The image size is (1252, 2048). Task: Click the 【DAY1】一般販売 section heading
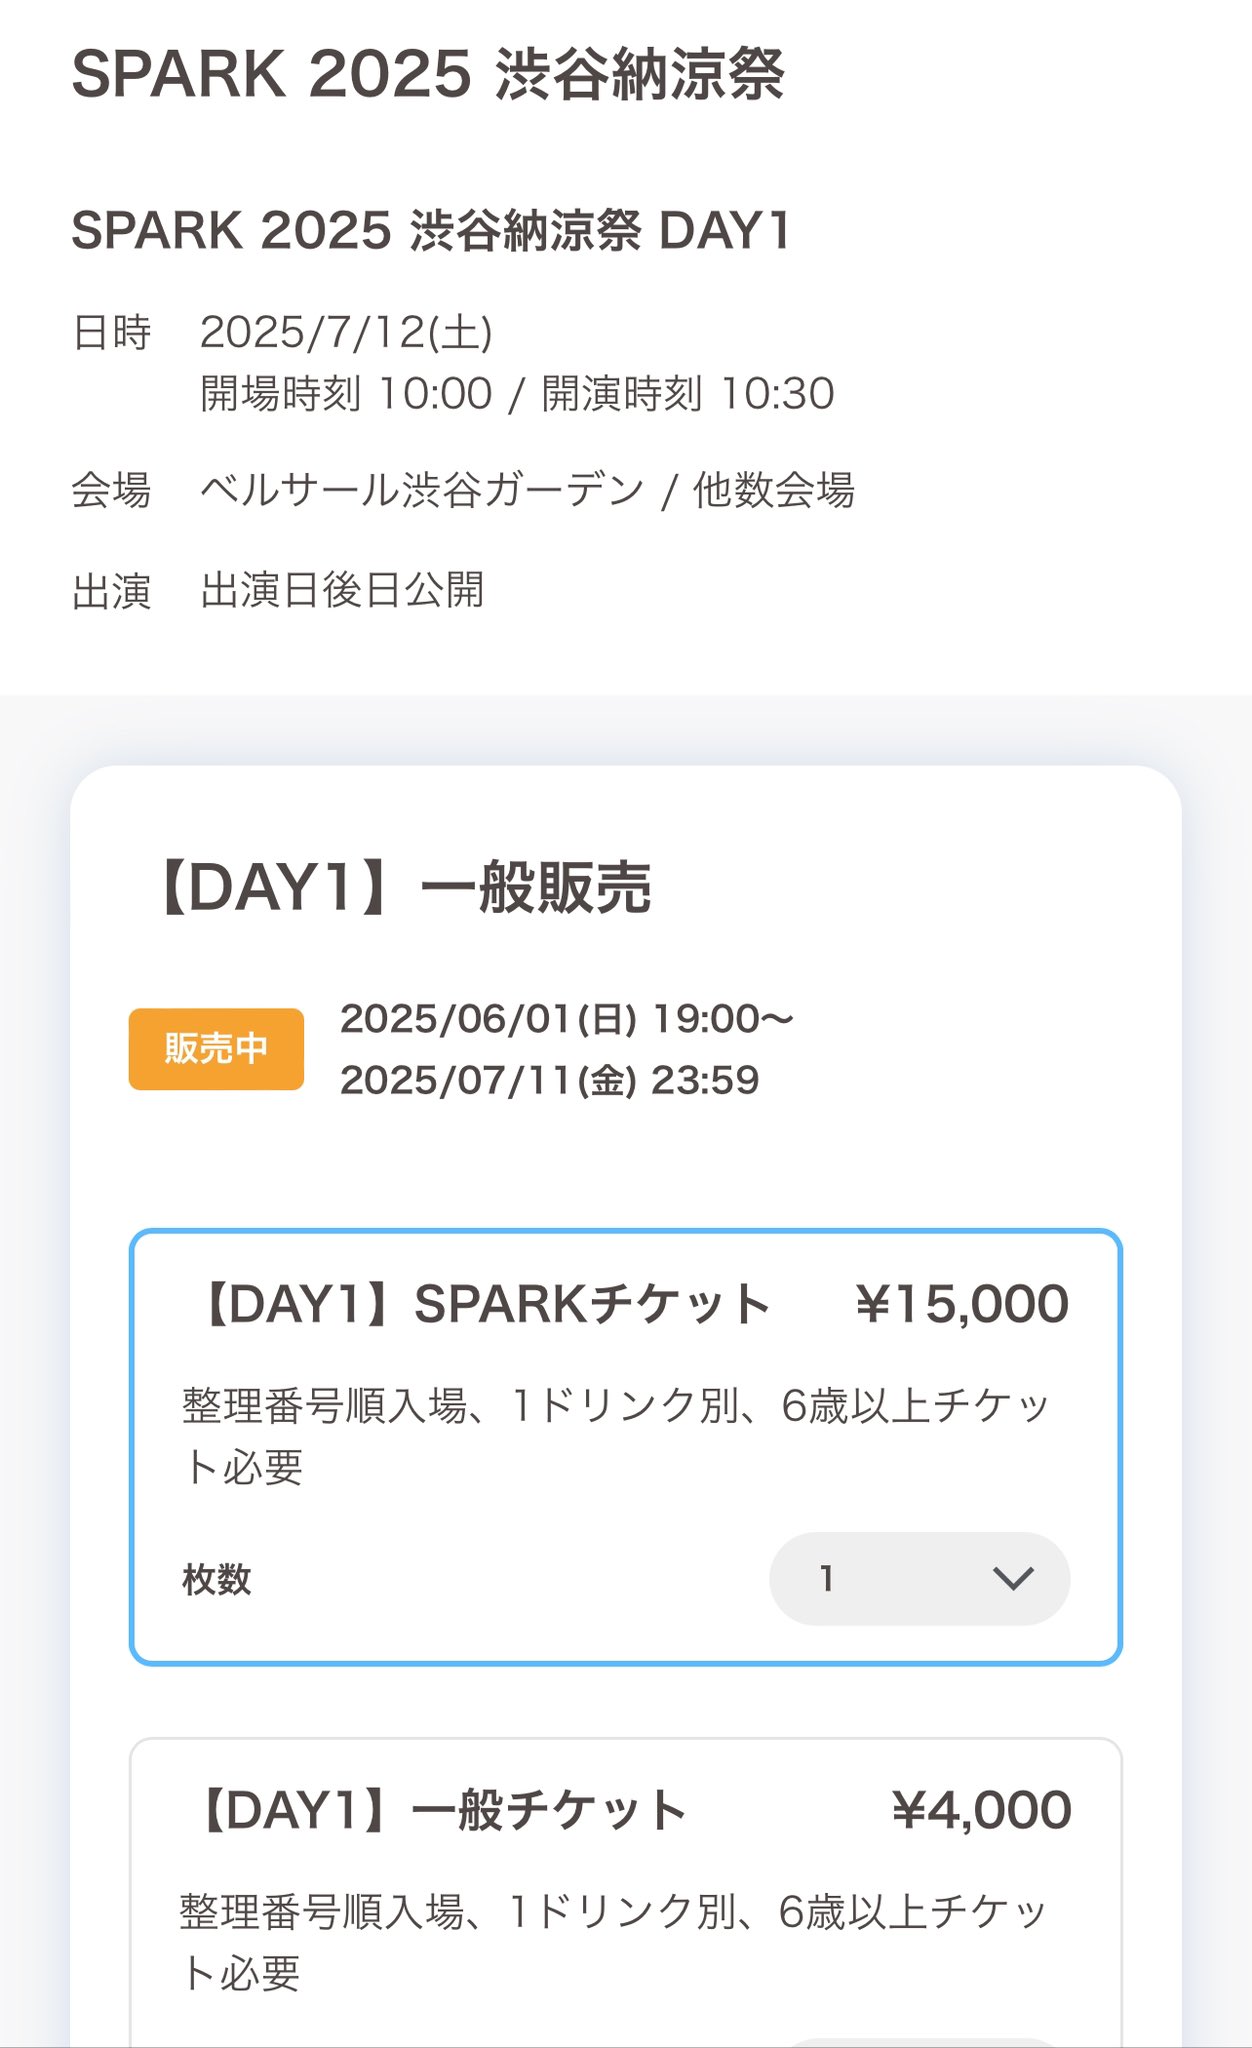tap(403, 888)
